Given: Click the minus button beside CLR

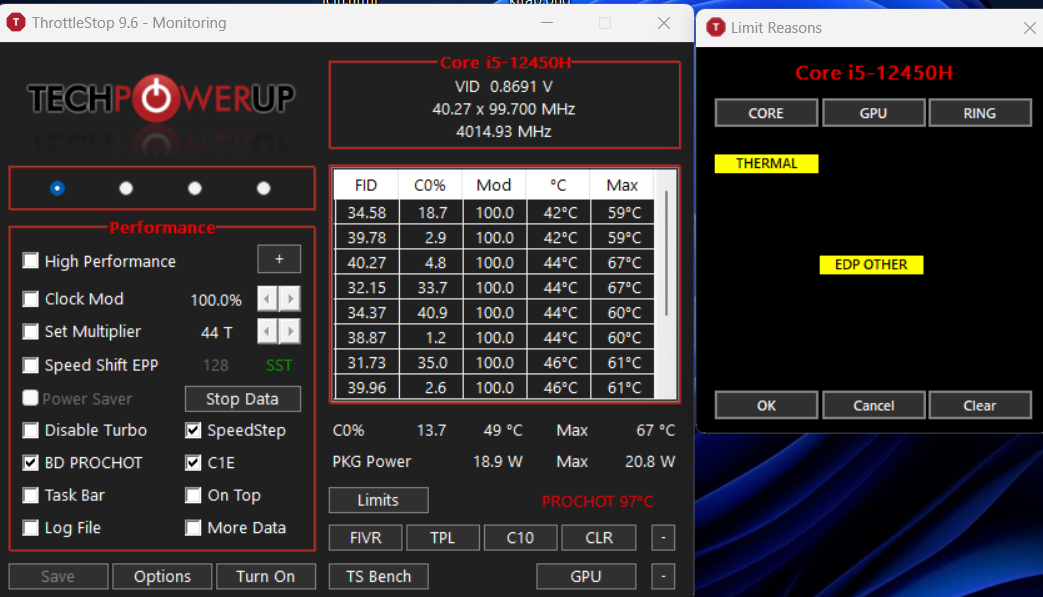Looking at the screenshot, I should (x=663, y=538).
